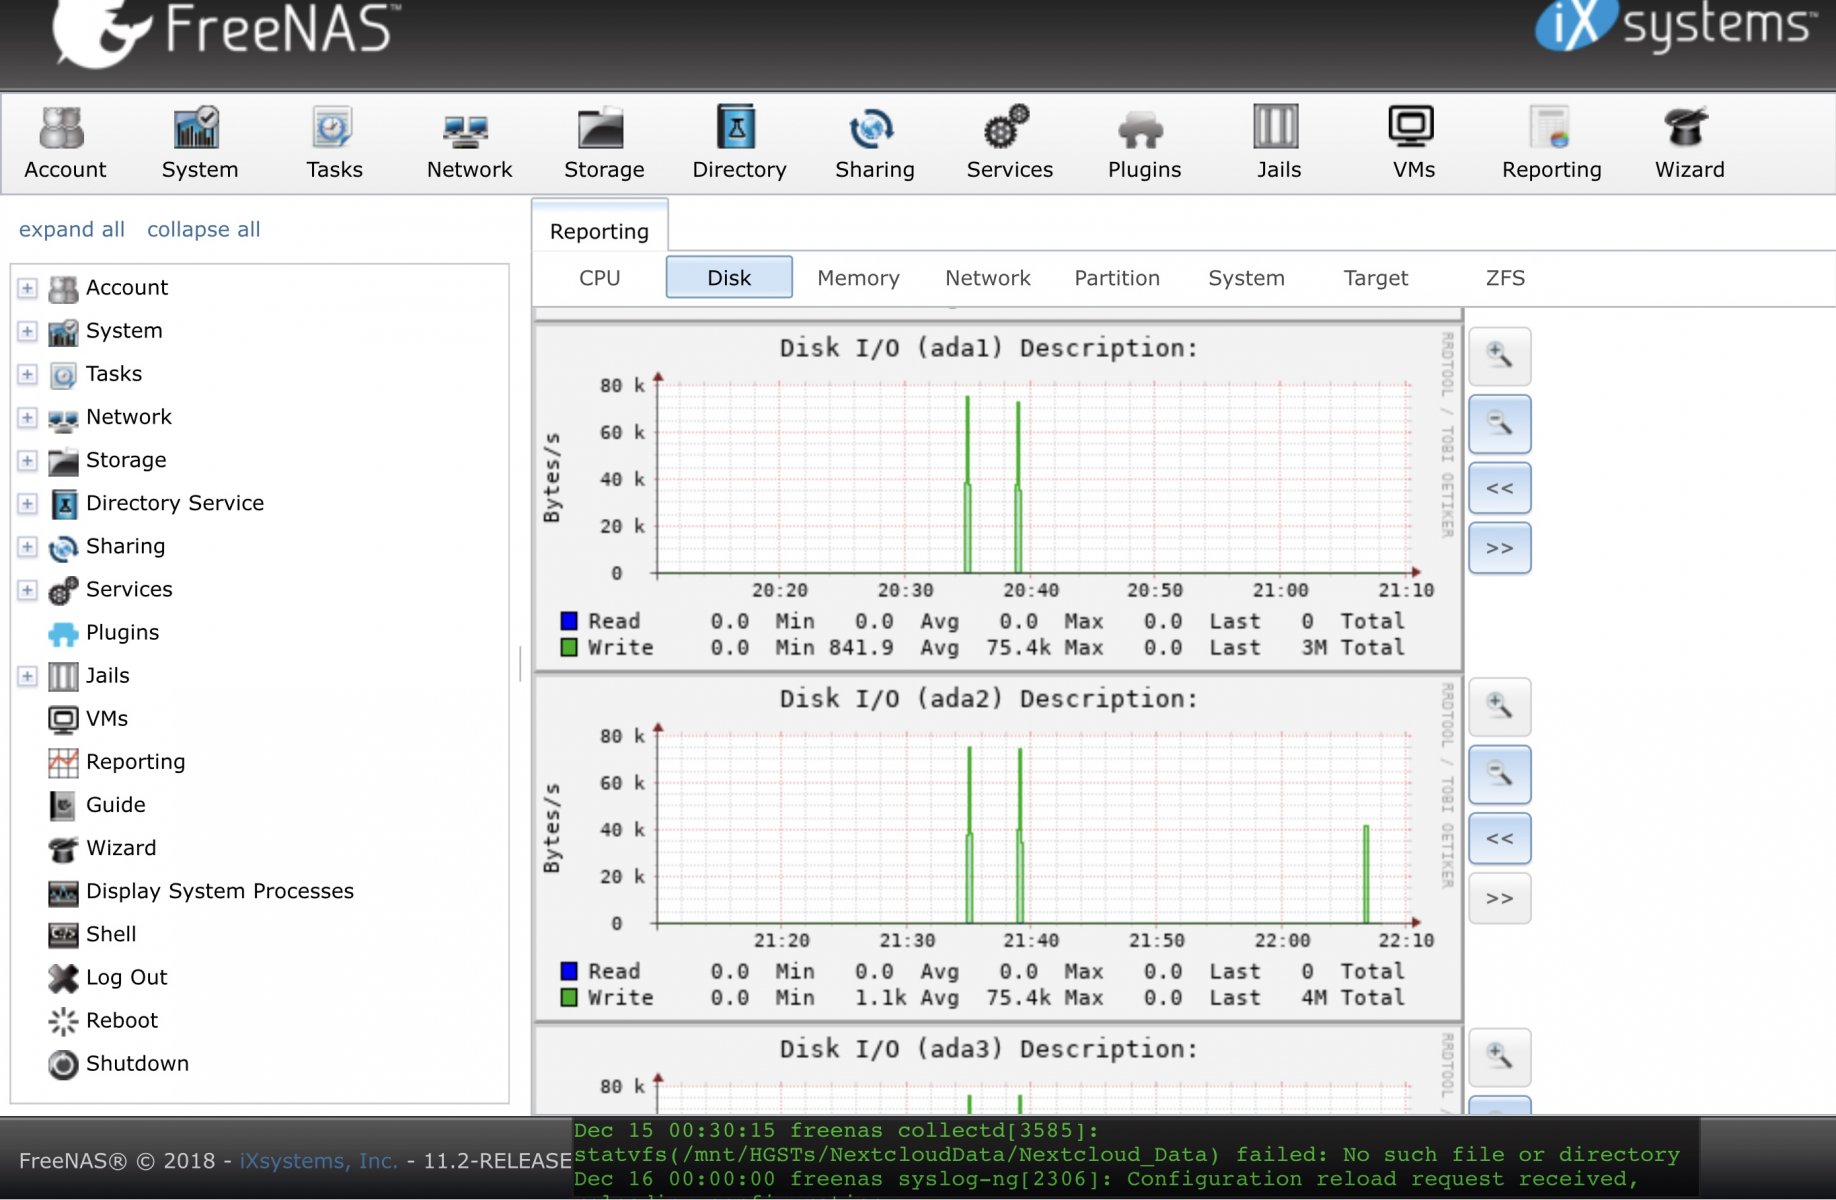This screenshot has height=1200, width=1836.
Task: Click the ada1 Disk I/O graph
Action: (x=998, y=497)
